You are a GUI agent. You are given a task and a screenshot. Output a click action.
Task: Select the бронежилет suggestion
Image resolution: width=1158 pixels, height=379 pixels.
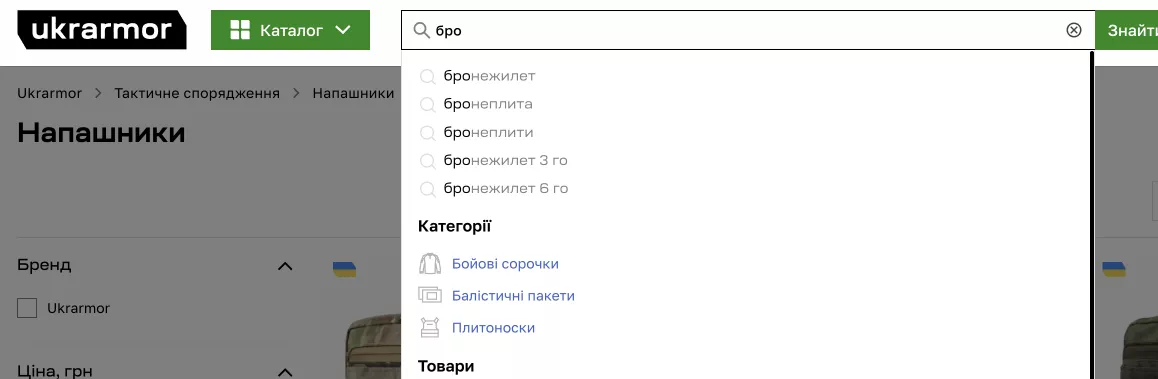coord(489,76)
